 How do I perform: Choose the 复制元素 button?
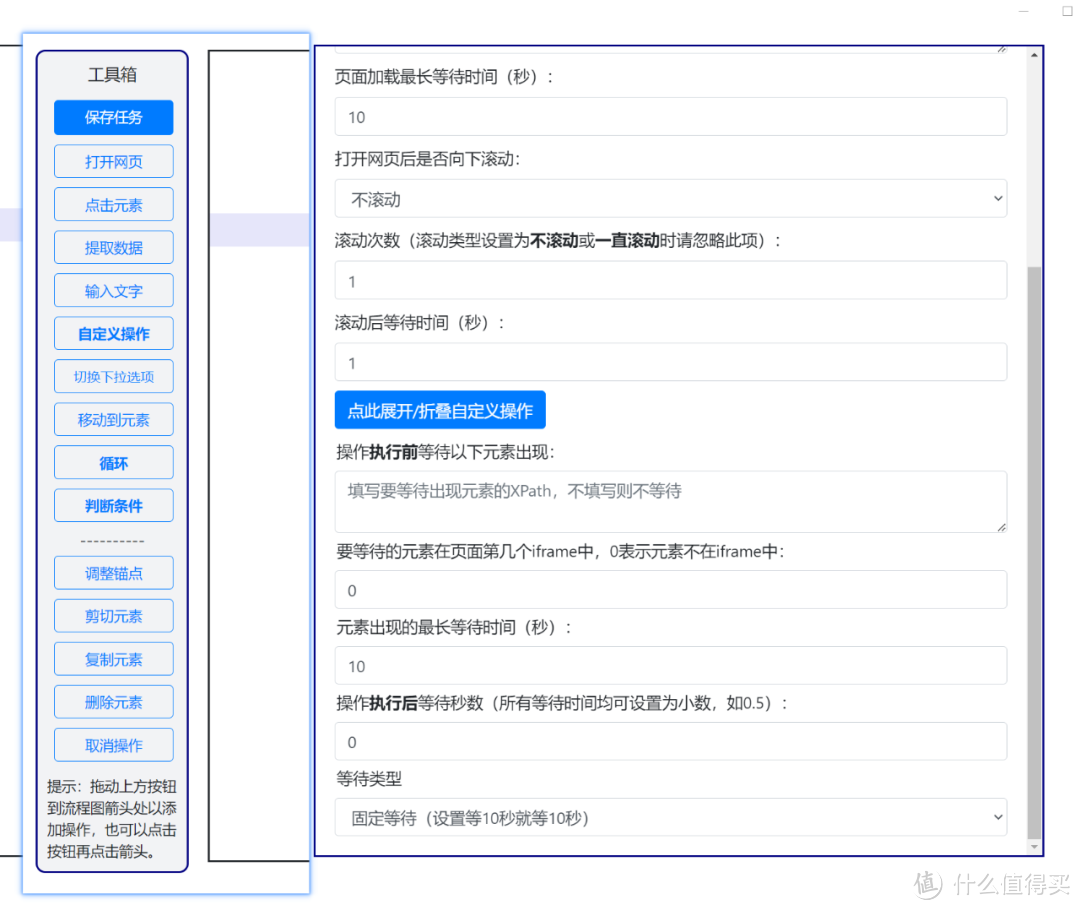114,659
